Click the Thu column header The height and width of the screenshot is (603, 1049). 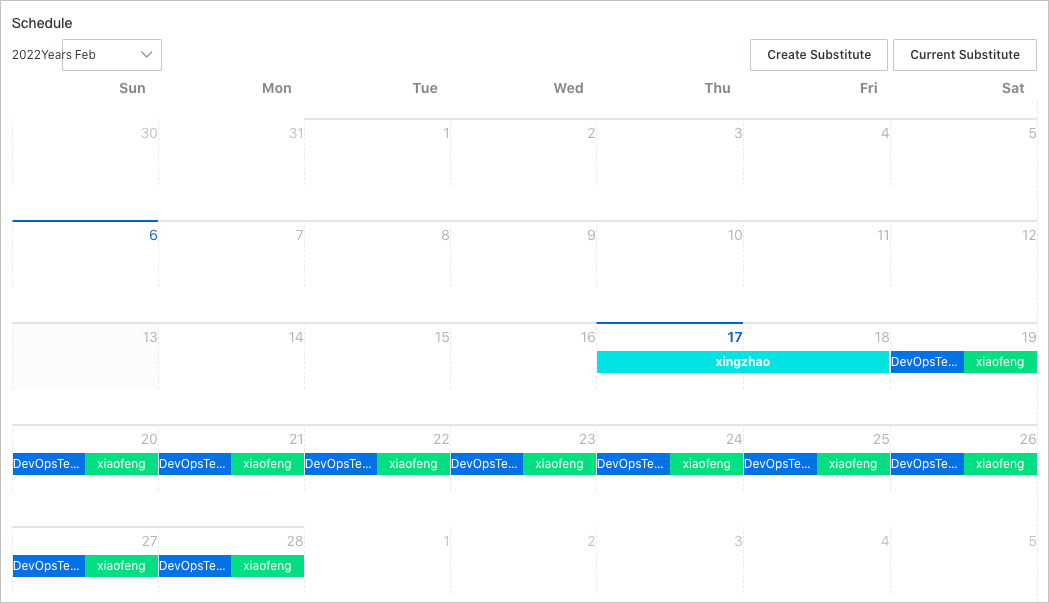717,88
